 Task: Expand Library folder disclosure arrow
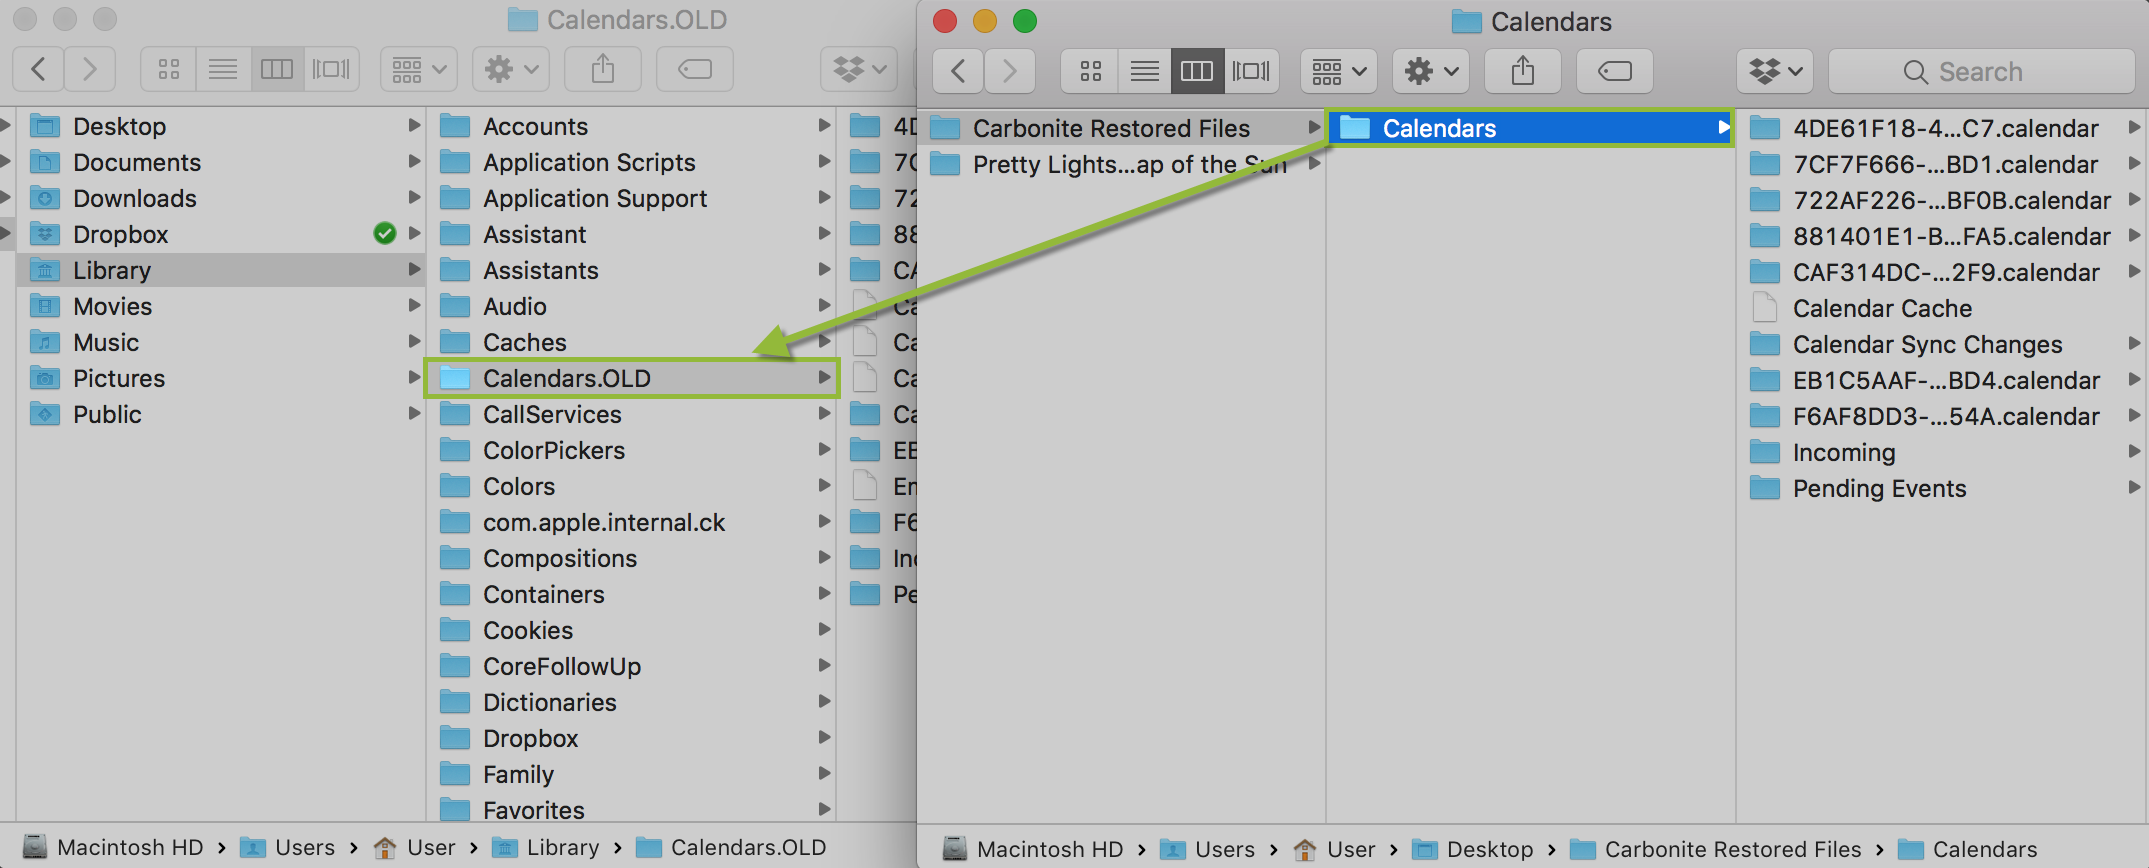pyautogui.click(x=413, y=270)
